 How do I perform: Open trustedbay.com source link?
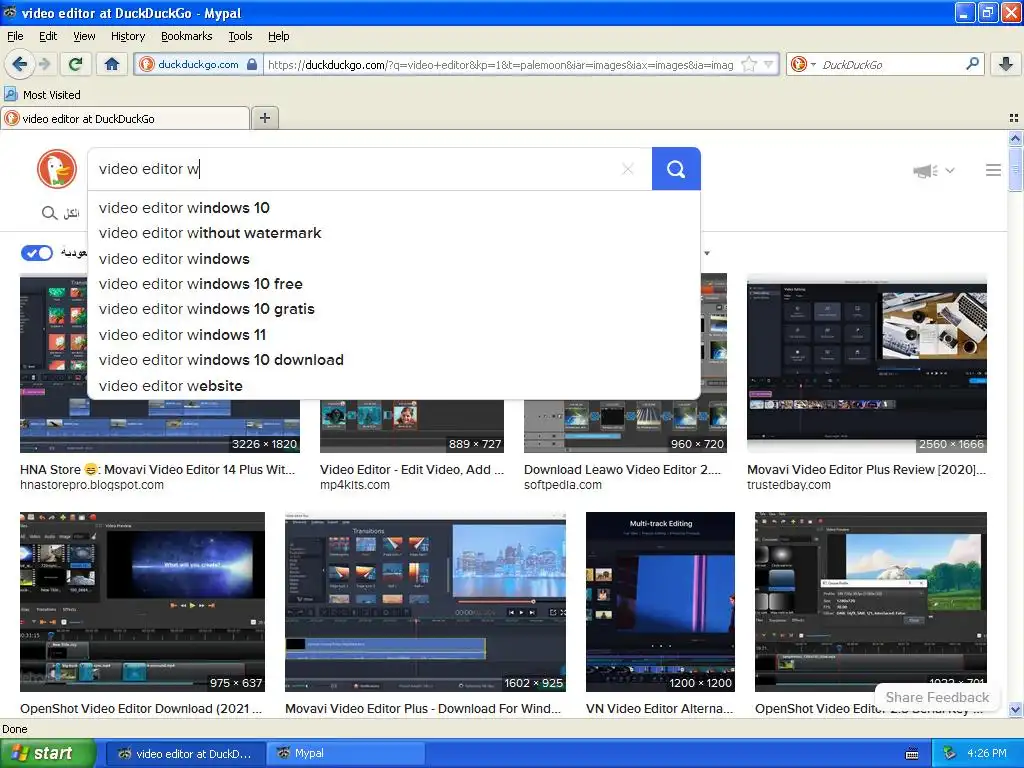789,485
